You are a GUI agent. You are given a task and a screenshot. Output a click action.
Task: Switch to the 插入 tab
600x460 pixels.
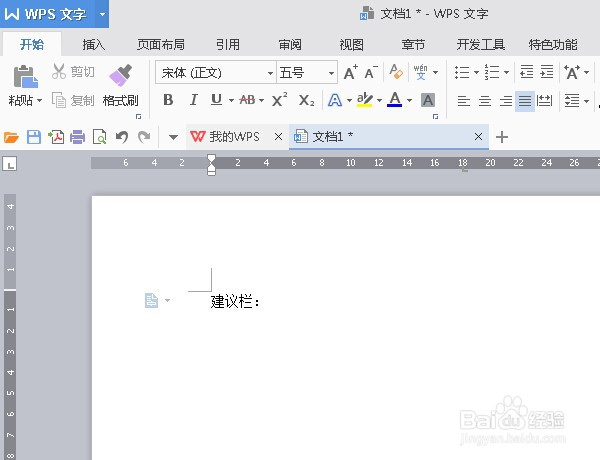coord(93,45)
